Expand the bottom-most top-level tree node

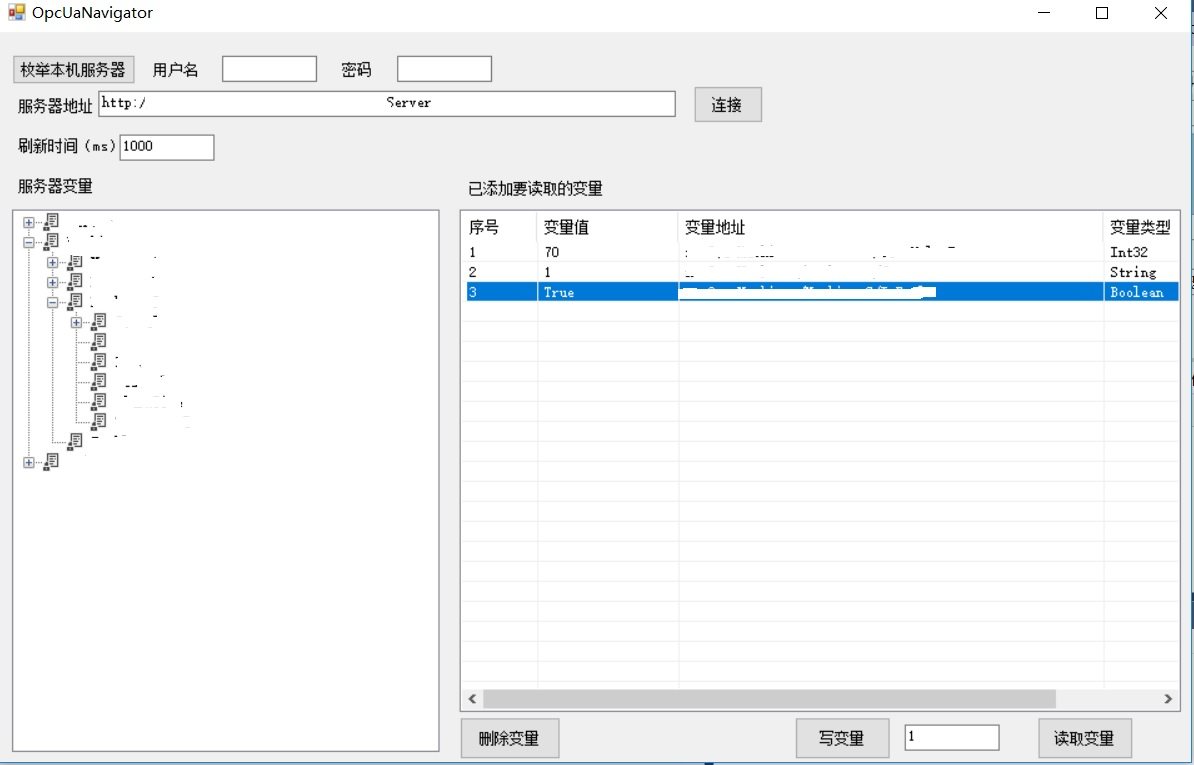29,462
